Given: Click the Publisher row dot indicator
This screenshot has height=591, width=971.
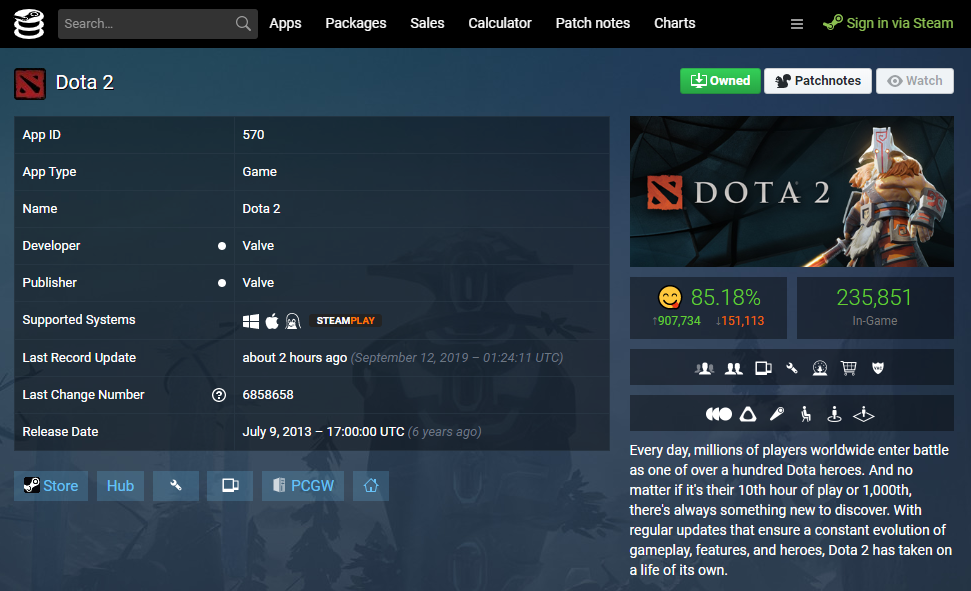Looking at the screenshot, I should 222,283.
